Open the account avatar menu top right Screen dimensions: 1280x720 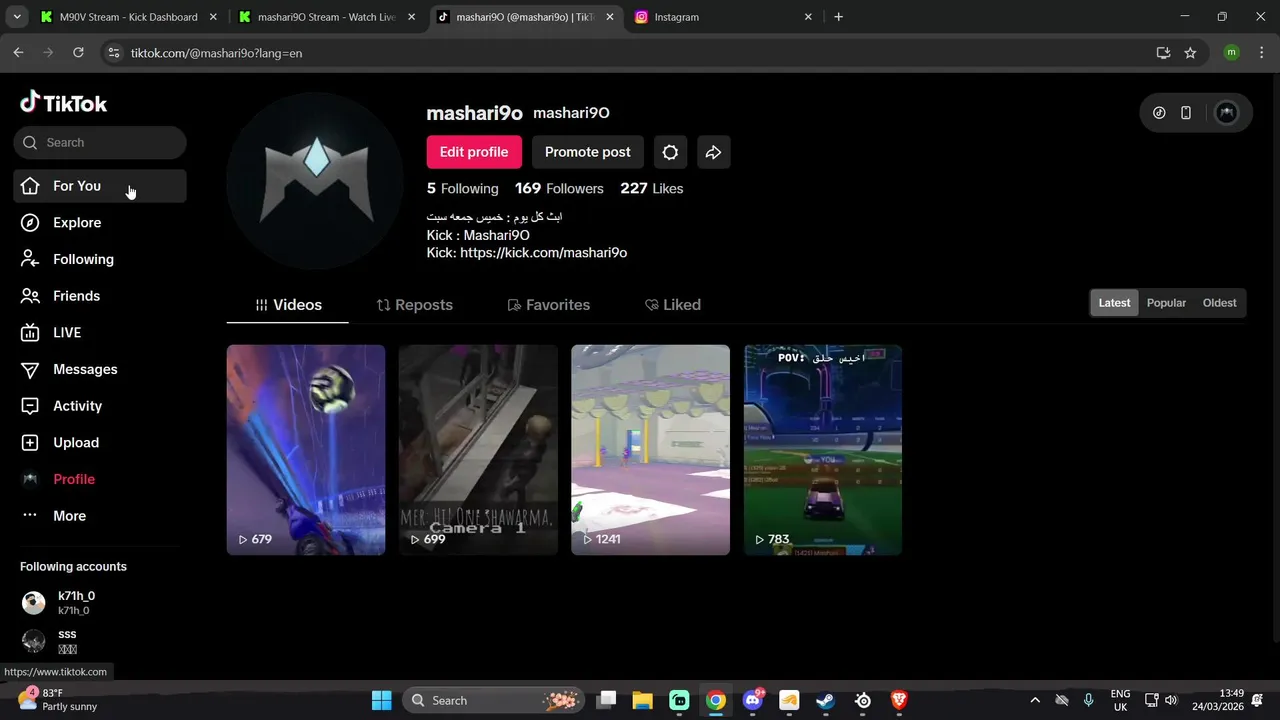(1226, 113)
